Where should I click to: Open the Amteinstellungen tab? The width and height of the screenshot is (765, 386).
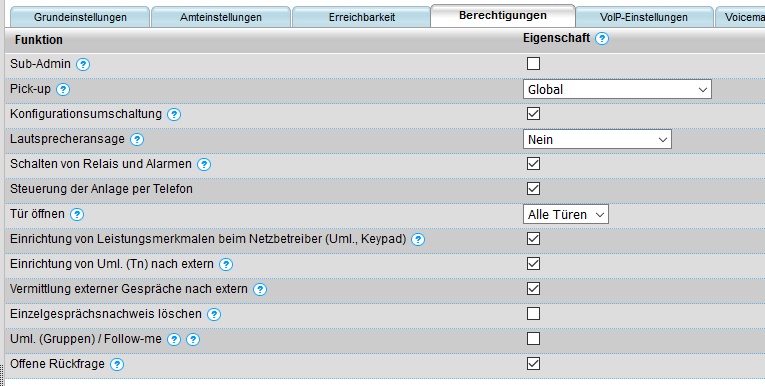pos(221,17)
